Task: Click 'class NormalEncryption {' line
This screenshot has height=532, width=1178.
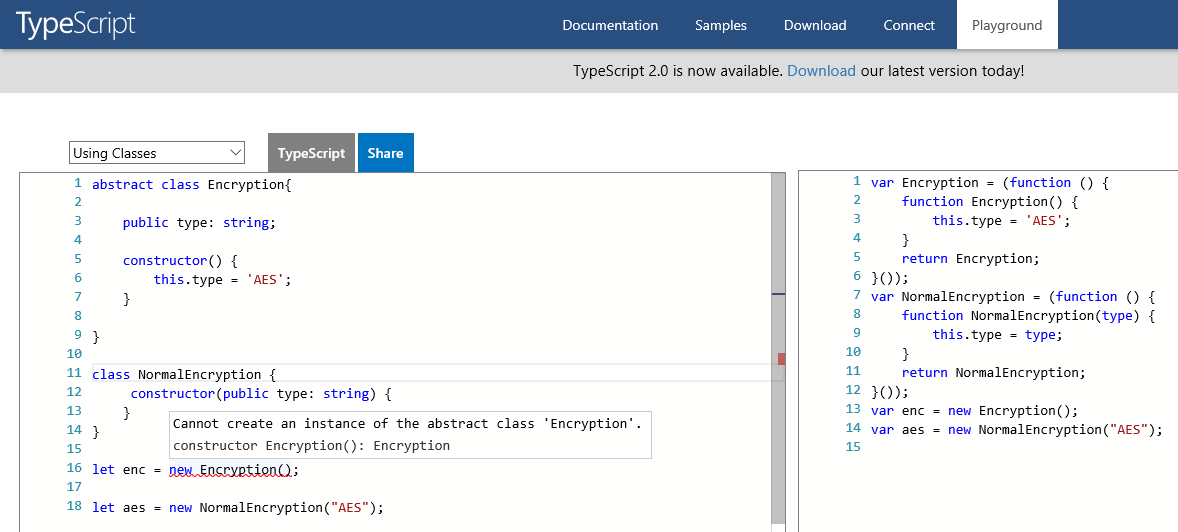Action: [184, 374]
